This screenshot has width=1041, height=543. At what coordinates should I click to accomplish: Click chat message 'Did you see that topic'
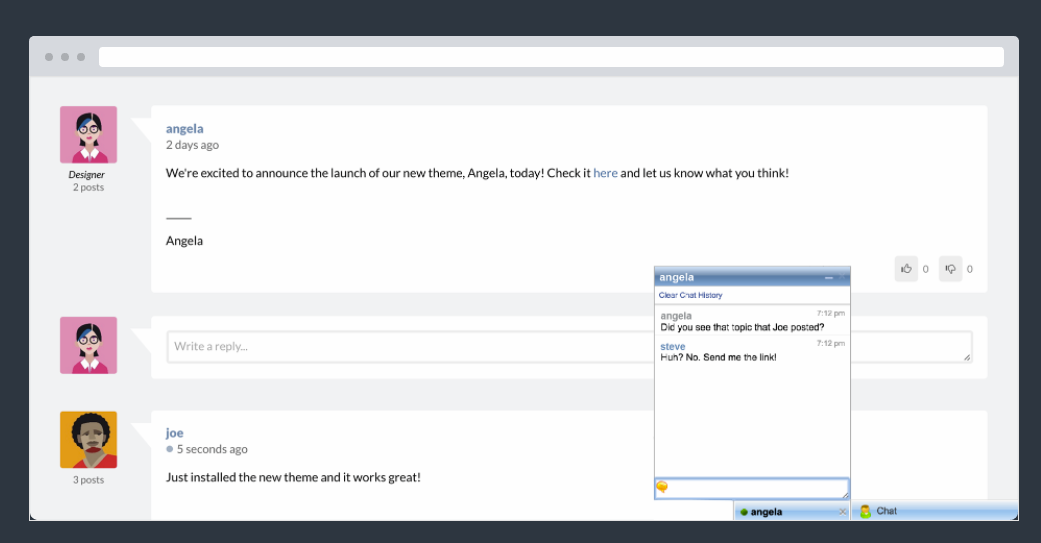742,327
